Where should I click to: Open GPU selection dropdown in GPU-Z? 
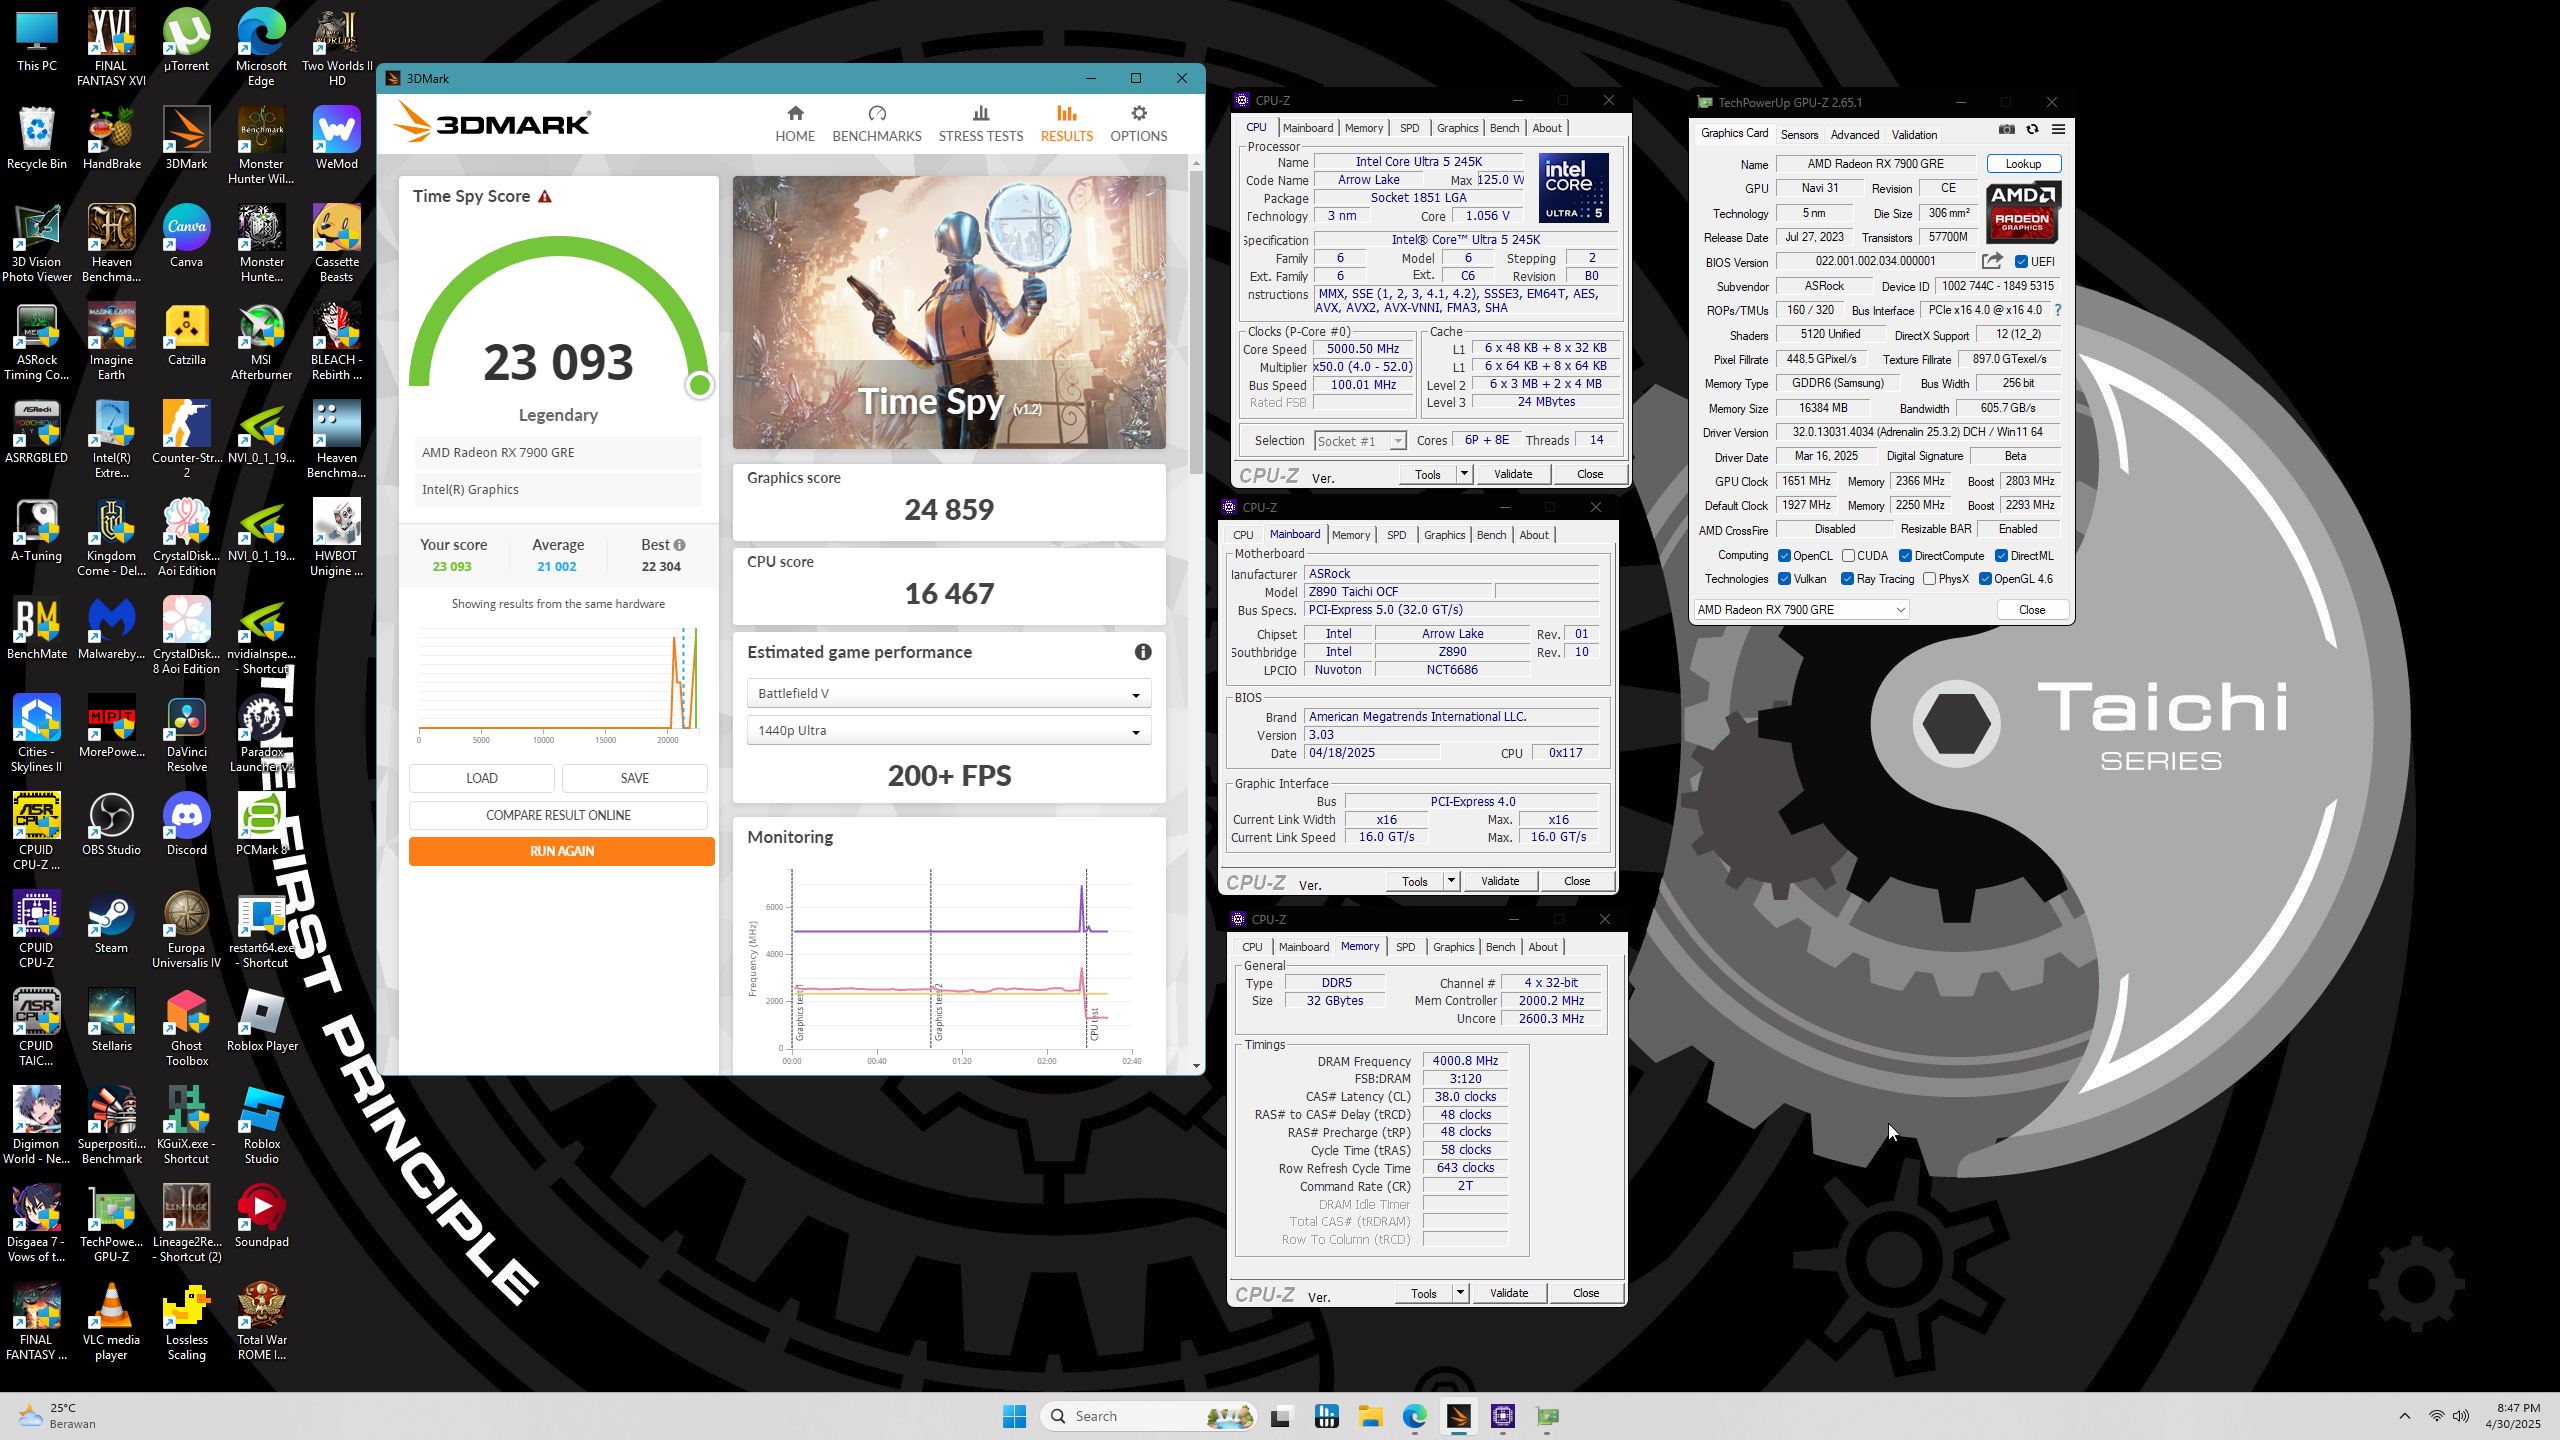pos(1801,610)
